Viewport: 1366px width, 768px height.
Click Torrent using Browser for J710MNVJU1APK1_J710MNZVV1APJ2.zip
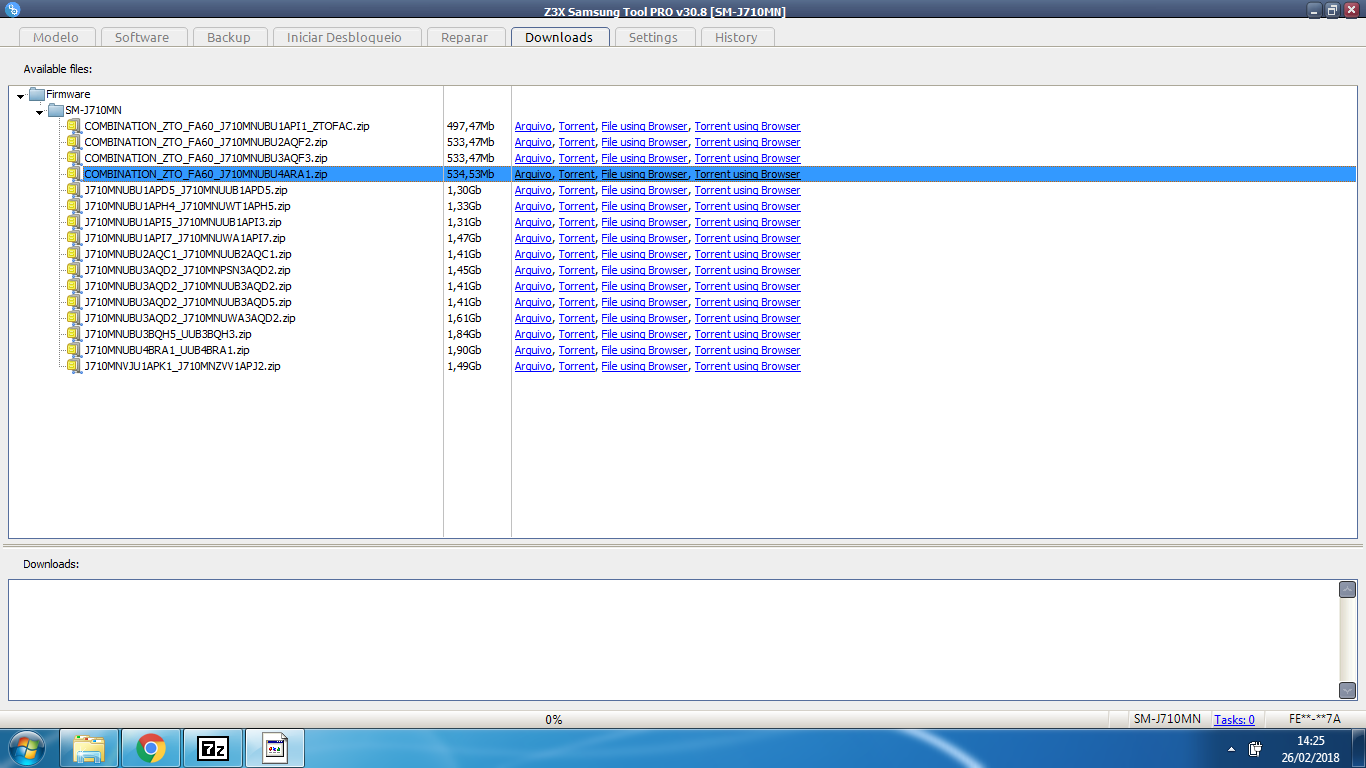point(747,366)
